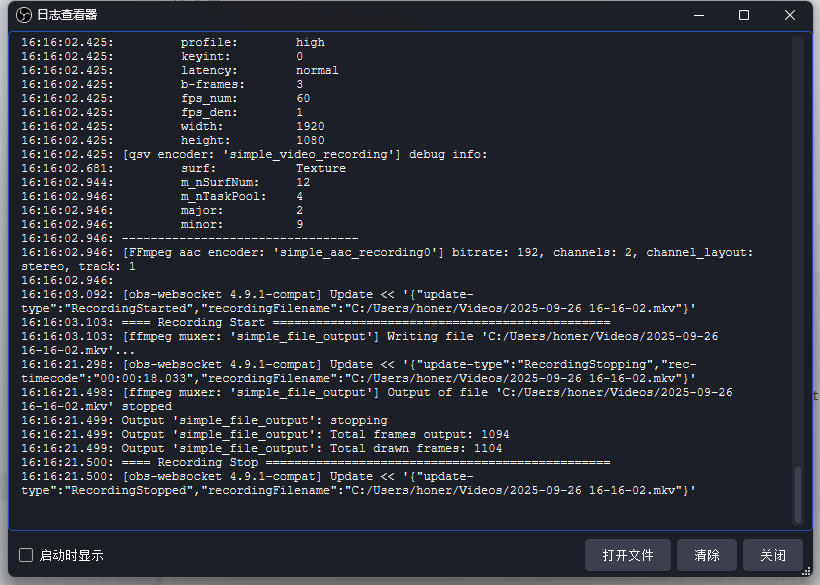Click the 关闭 button
The image size is (820, 585).
[772, 555]
